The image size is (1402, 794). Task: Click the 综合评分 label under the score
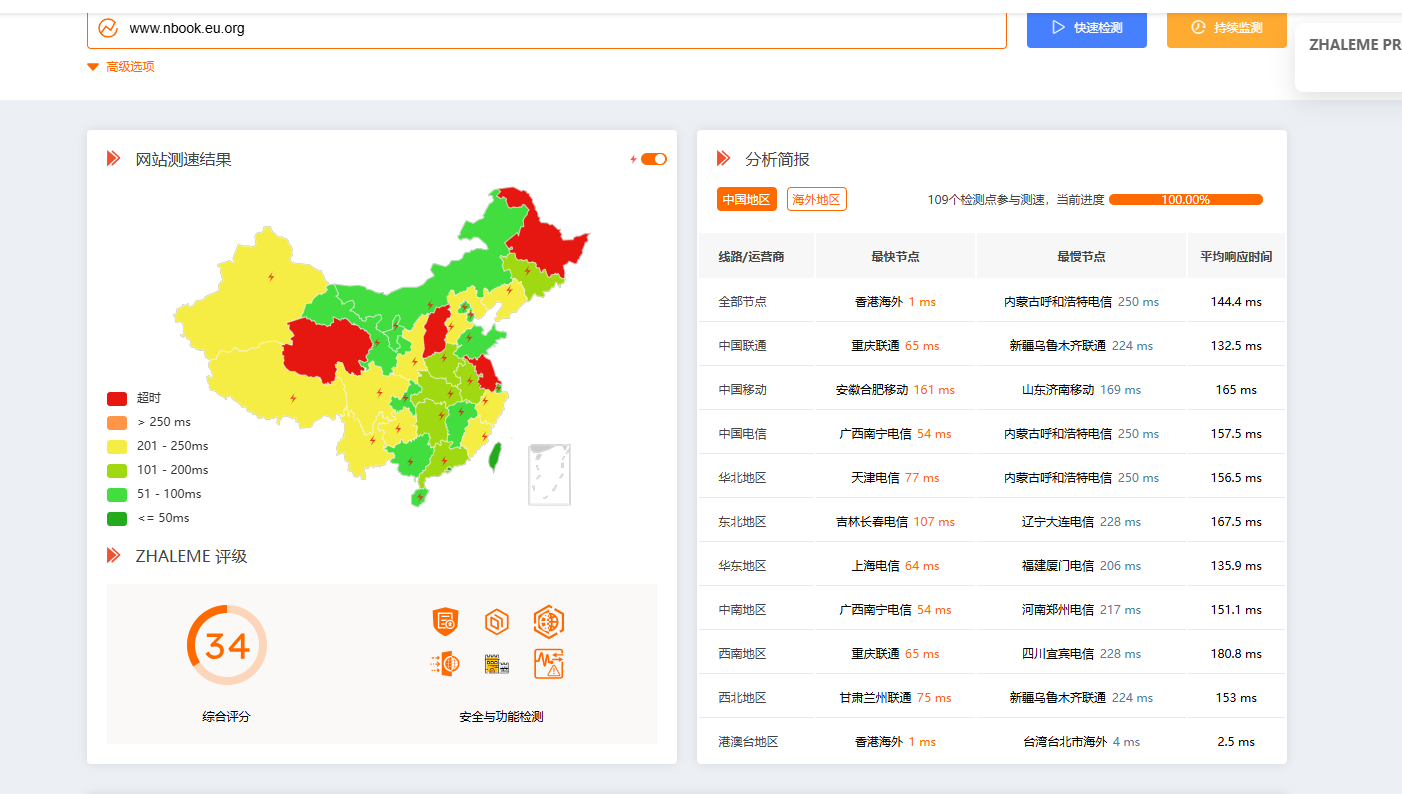point(226,717)
